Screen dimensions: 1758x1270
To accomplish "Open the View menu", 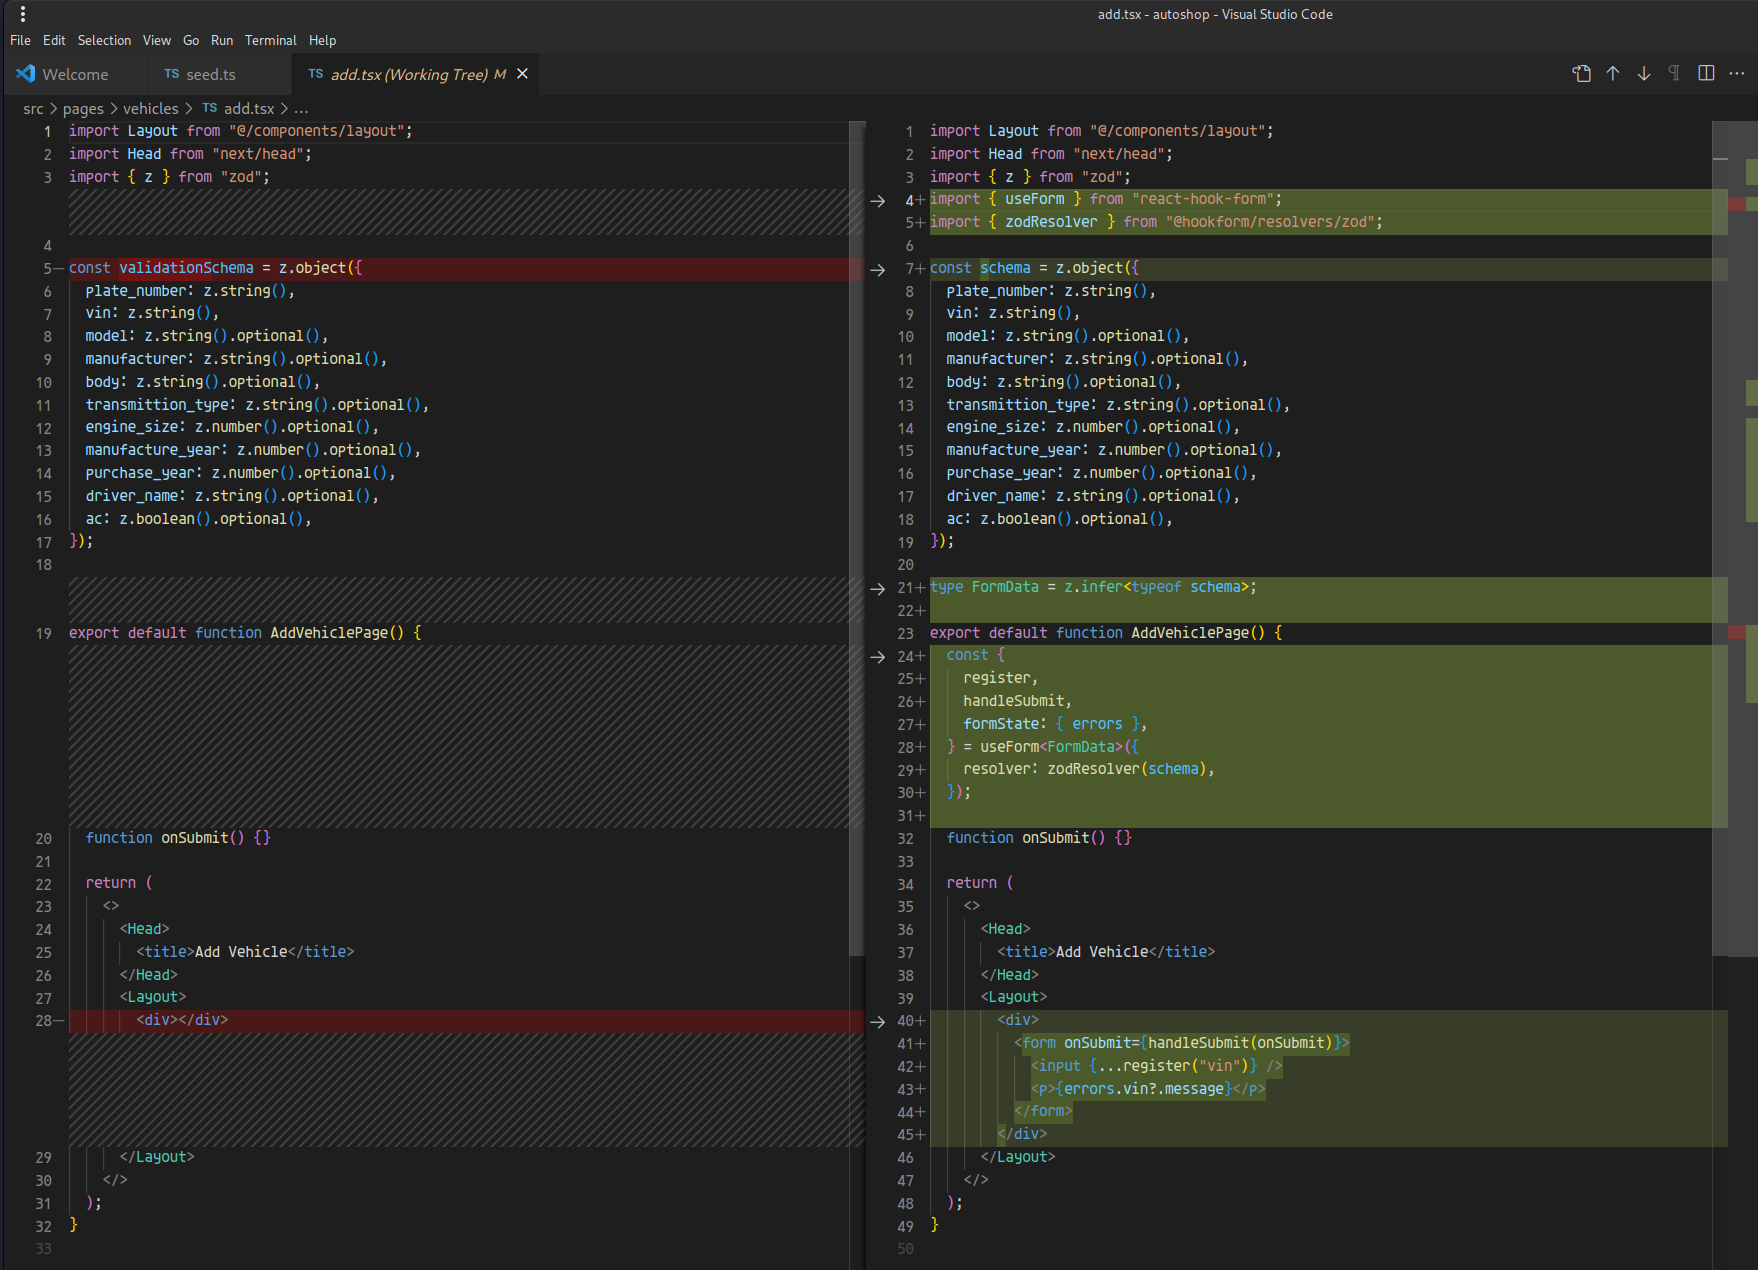I will [157, 40].
